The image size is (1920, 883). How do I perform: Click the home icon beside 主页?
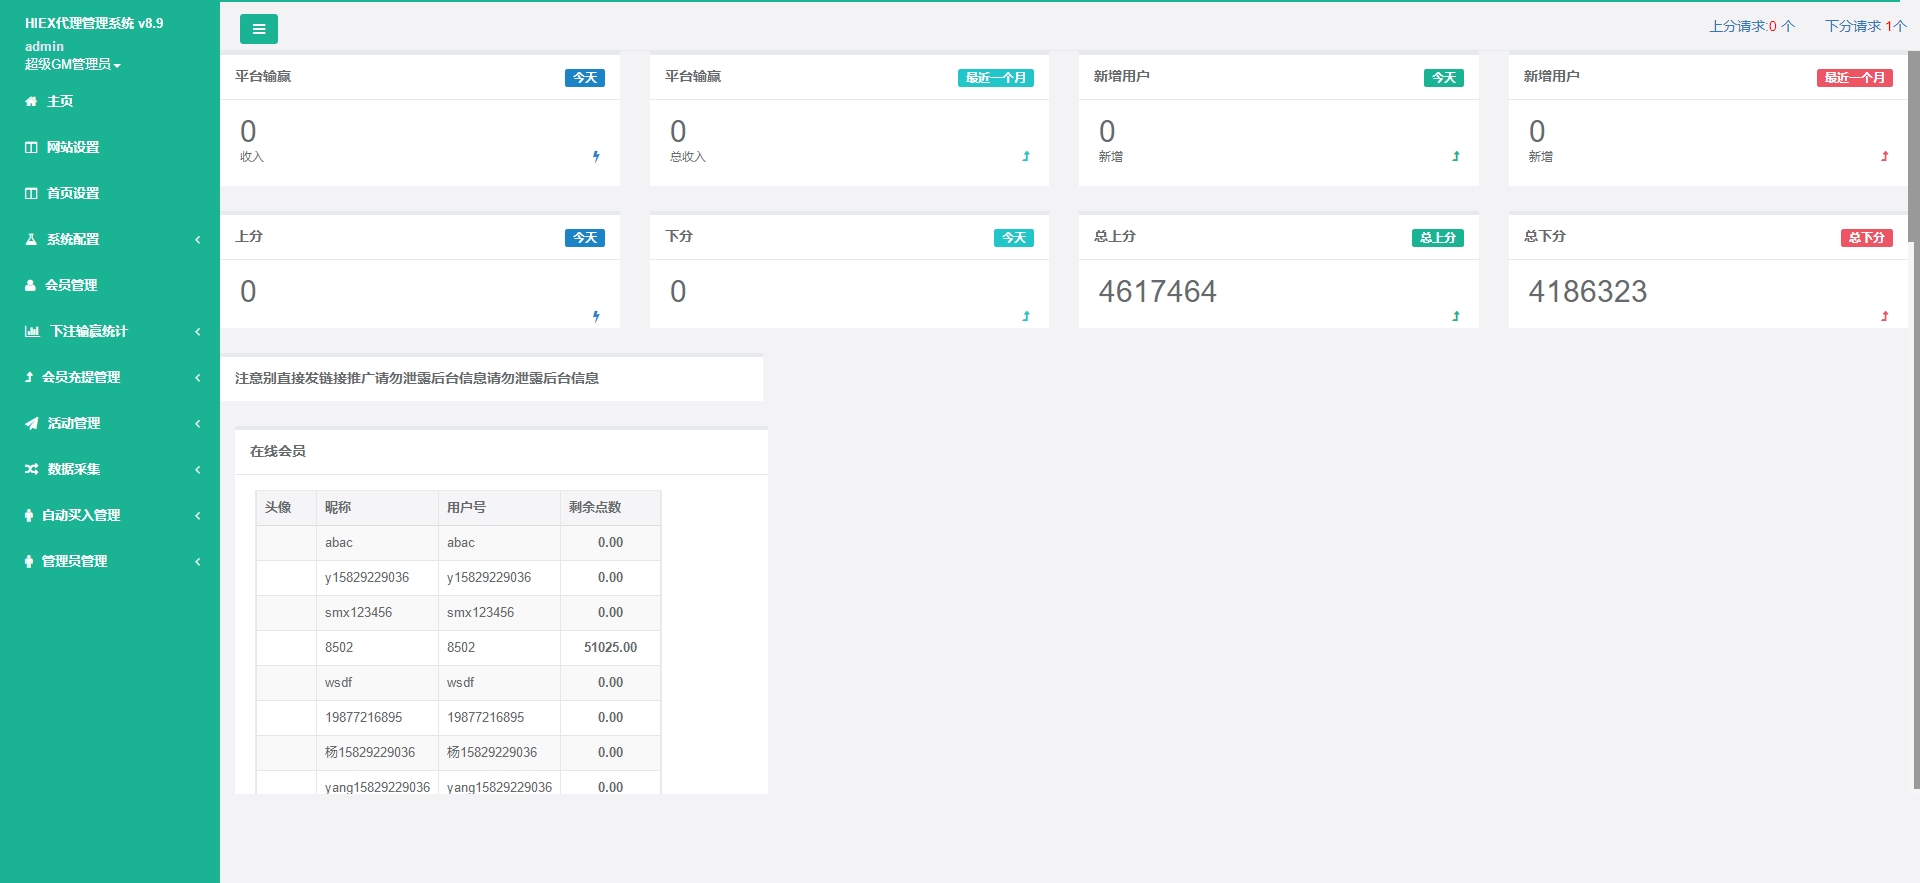click(31, 101)
